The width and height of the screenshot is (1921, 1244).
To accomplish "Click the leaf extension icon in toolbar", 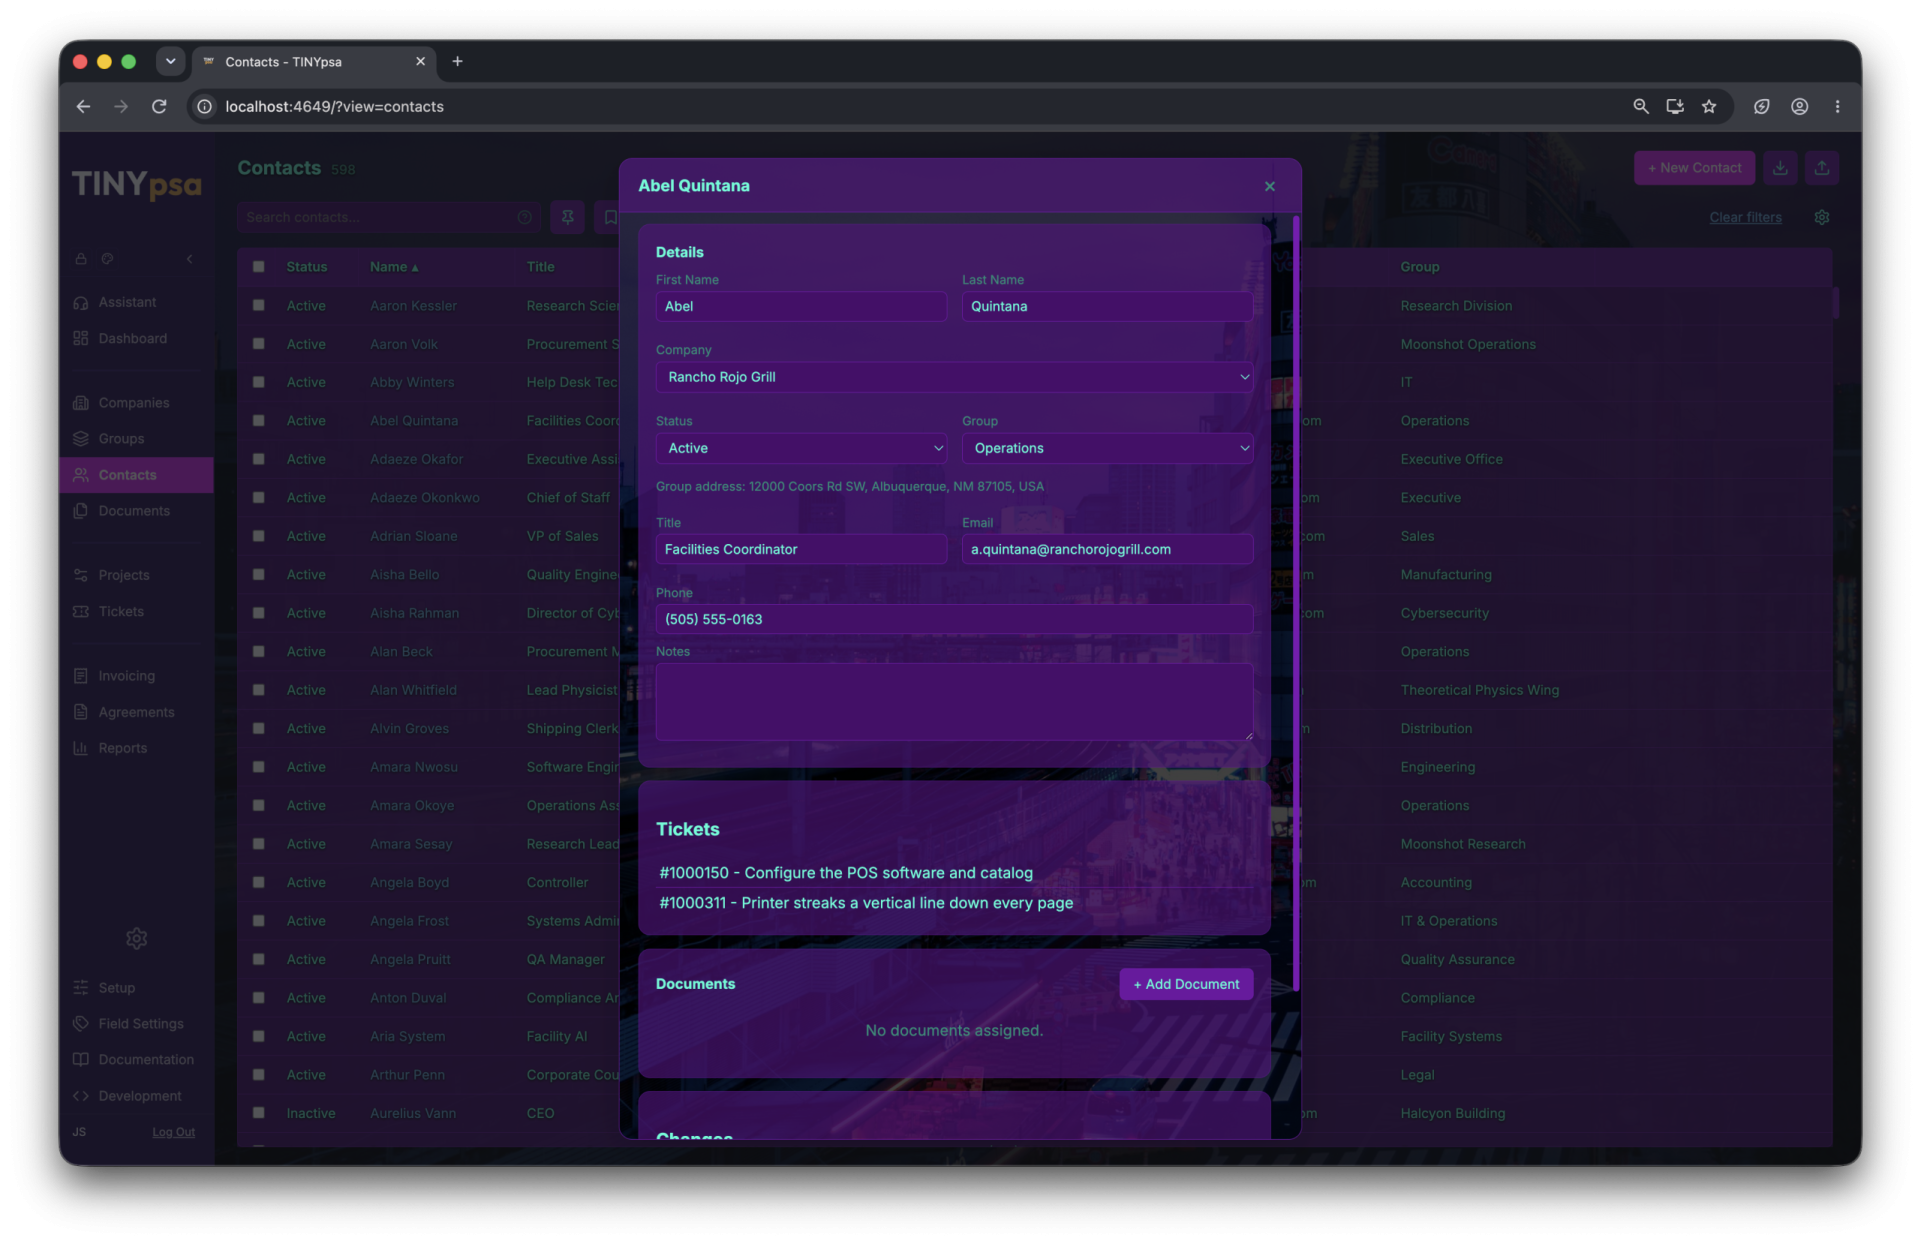I will tap(1762, 107).
